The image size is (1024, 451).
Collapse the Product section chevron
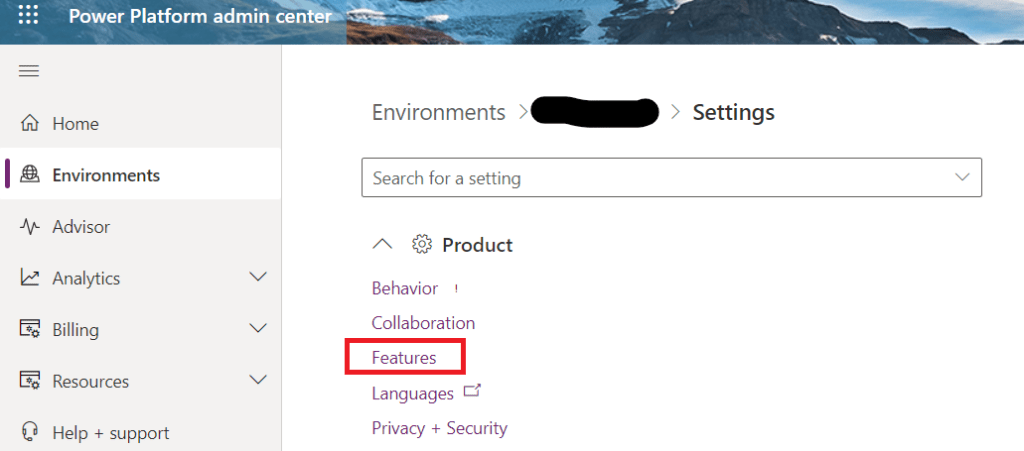coord(382,245)
